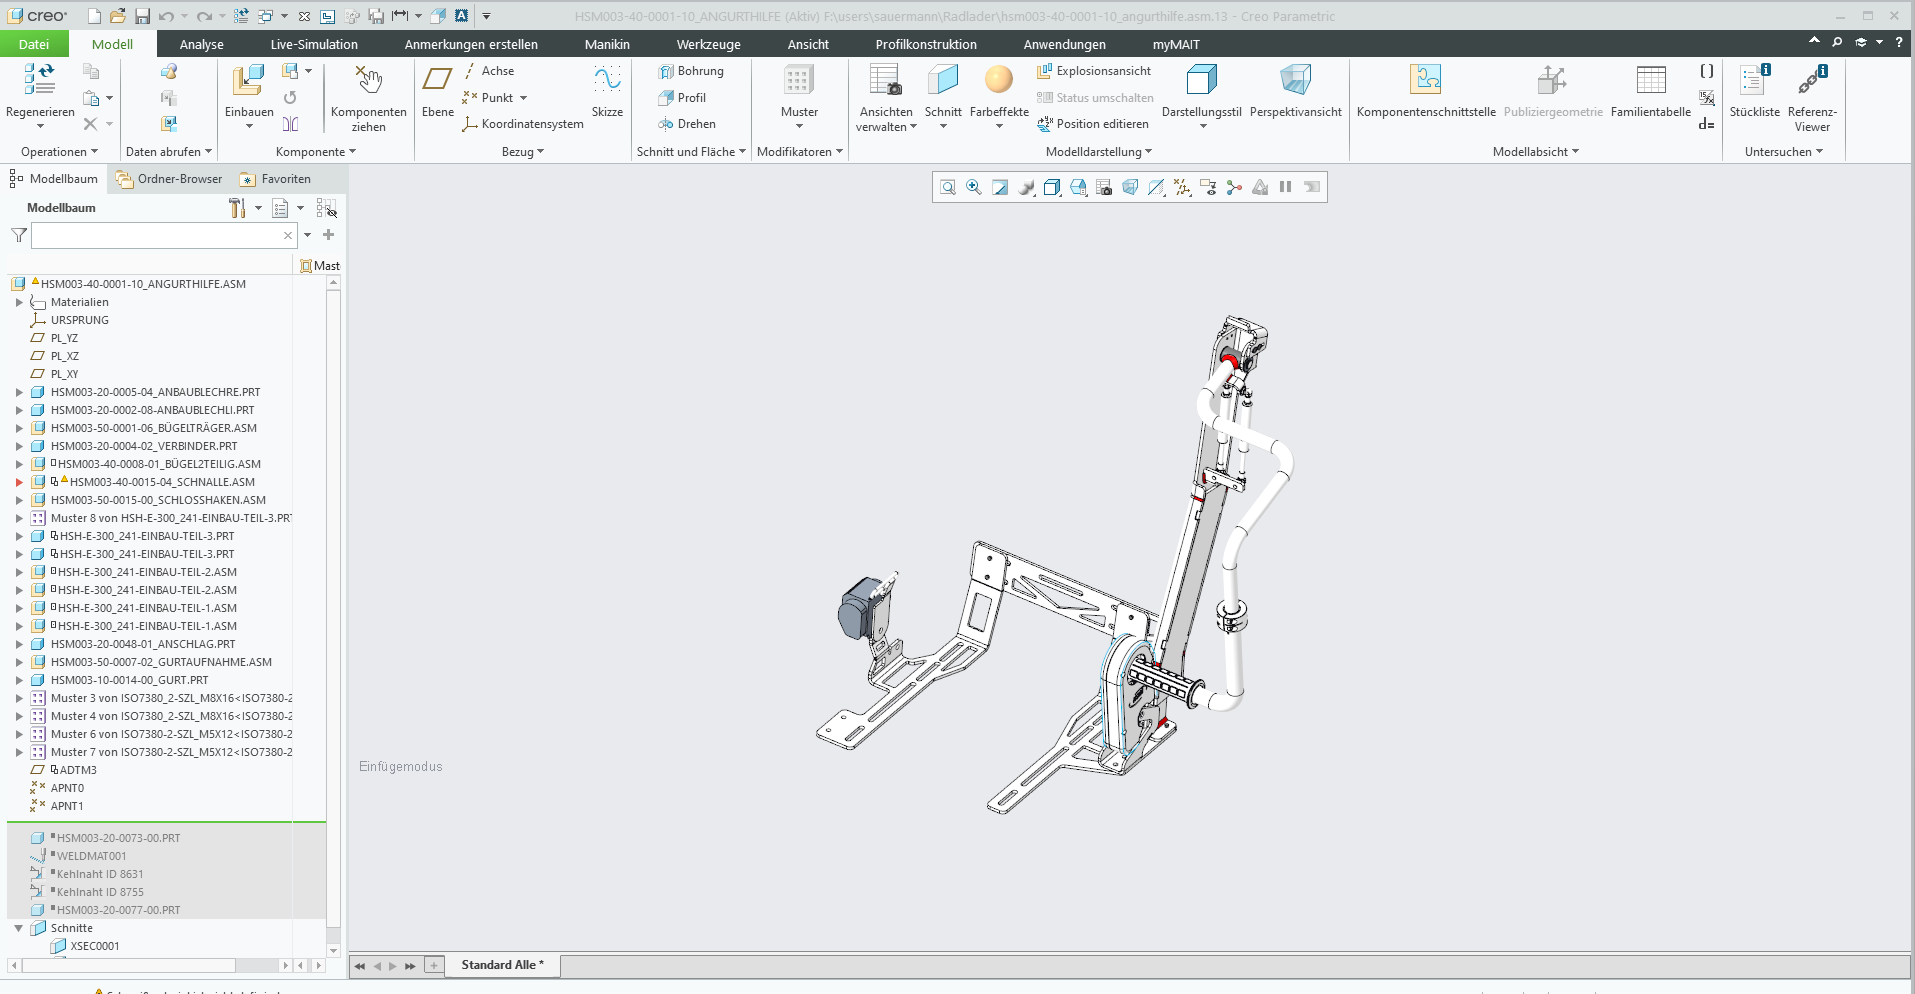The height and width of the screenshot is (994, 1915).
Task: Click the Muster pattern icon
Action: click(x=798, y=80)
